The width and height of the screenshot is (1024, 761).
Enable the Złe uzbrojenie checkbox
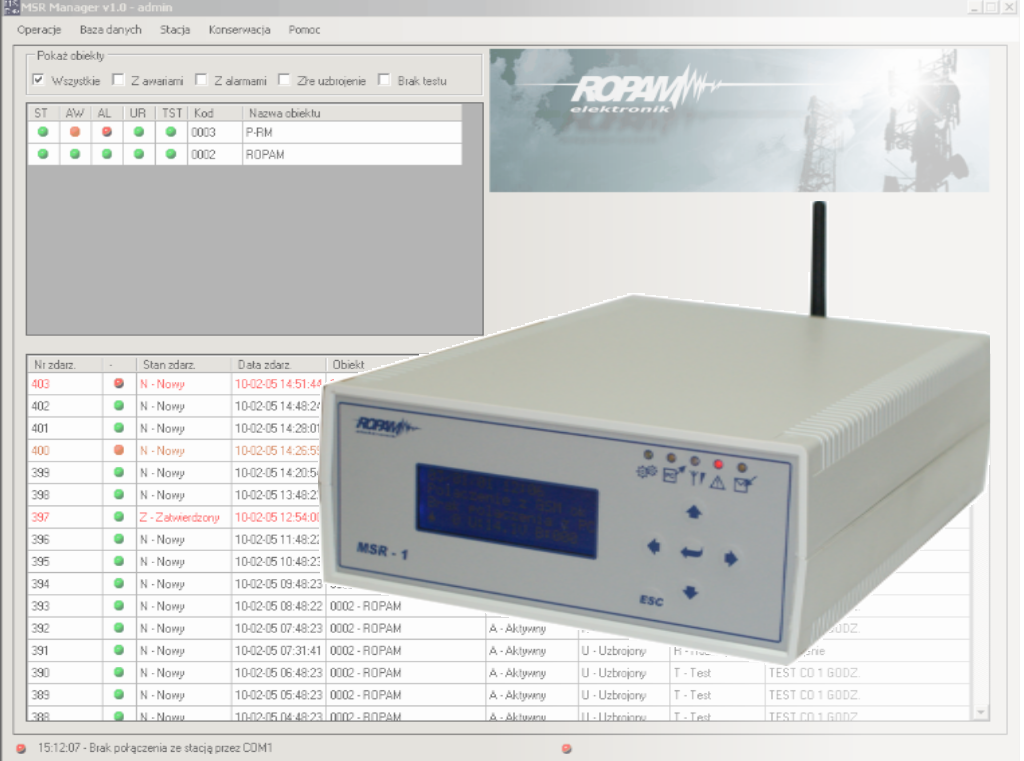tap(284, 80)
